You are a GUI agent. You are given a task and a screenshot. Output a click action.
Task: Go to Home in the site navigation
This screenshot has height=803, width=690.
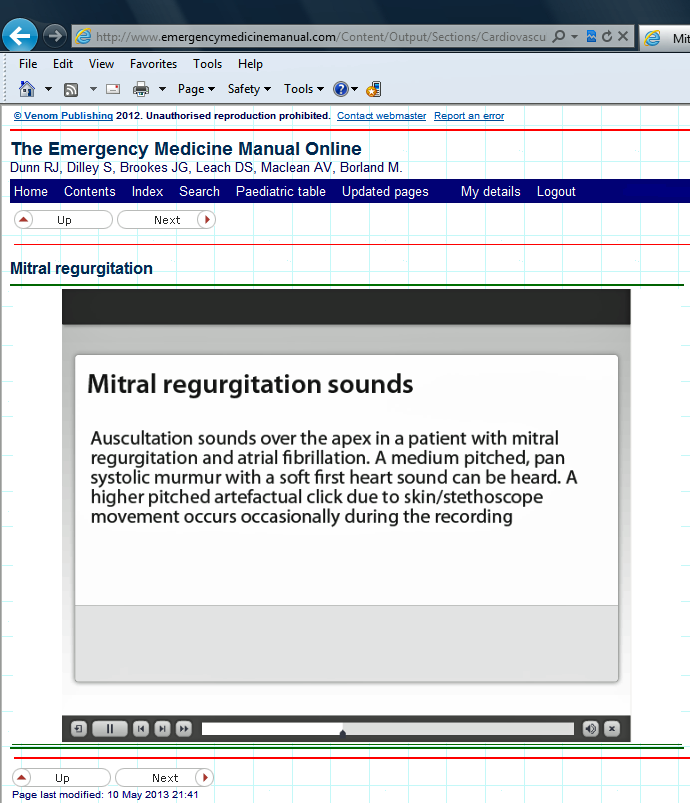31,192
